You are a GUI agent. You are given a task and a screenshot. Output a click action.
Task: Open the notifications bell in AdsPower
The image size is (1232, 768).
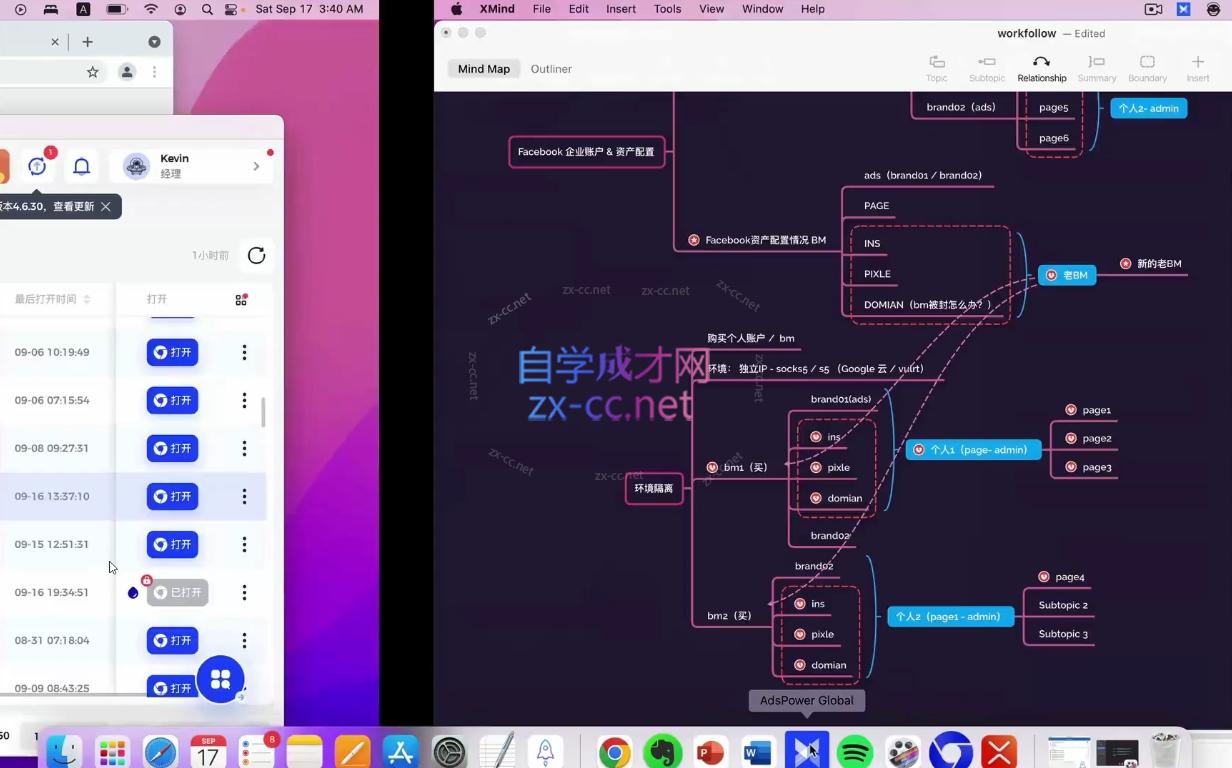pos(82,166)
